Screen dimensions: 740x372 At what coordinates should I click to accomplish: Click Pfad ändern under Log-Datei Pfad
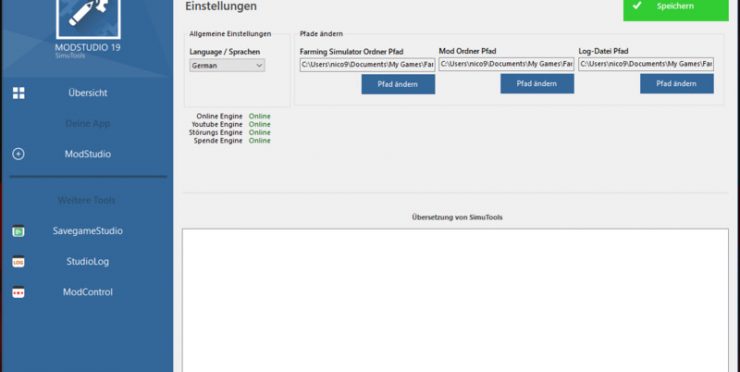click(x=677, y=84)
